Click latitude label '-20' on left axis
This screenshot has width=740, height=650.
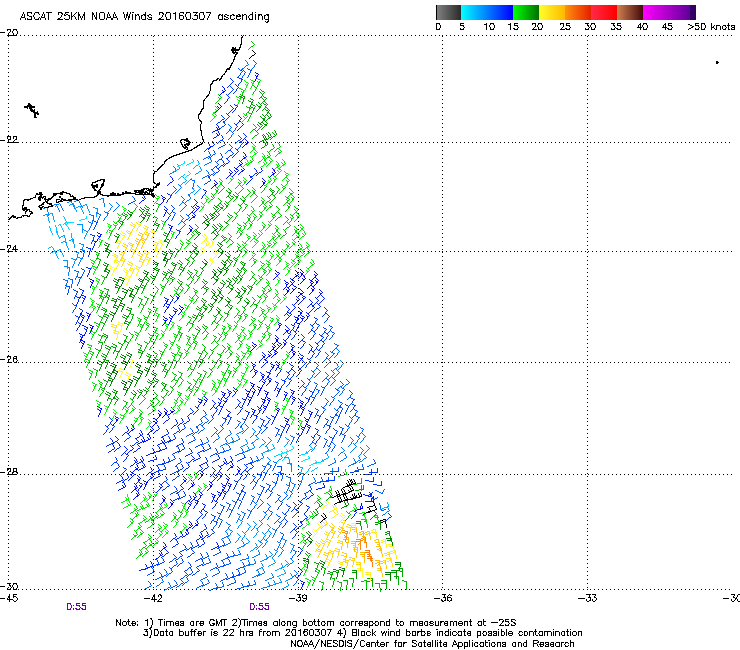(9, 33)
